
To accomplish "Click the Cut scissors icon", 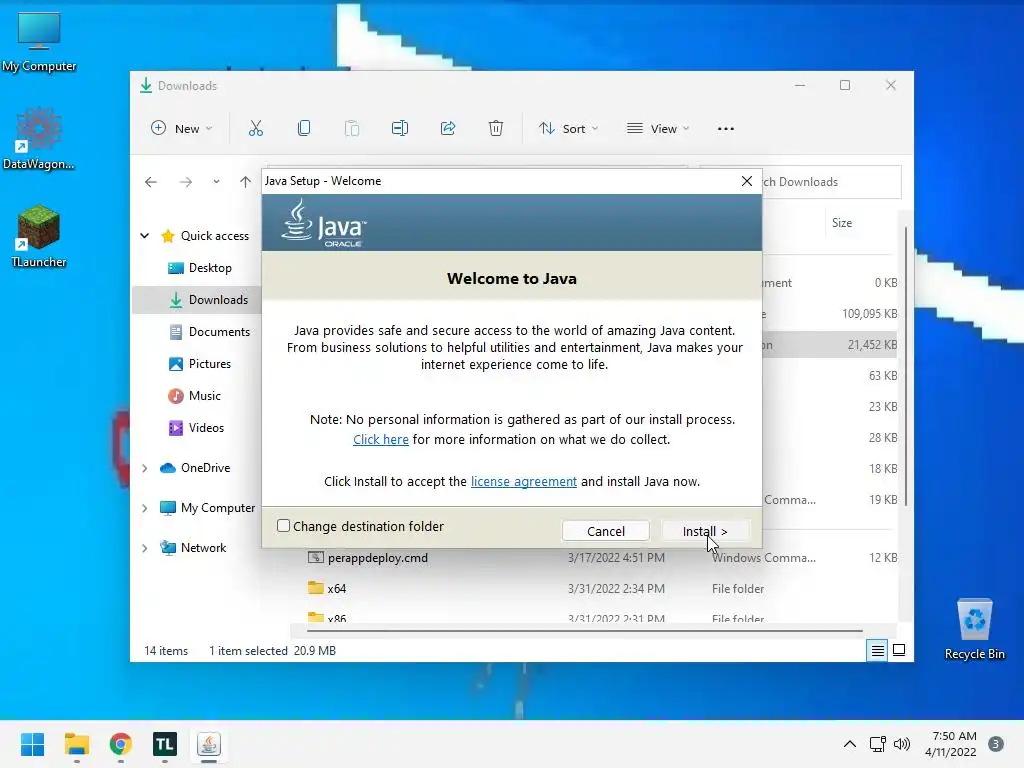I will point(255,129).
